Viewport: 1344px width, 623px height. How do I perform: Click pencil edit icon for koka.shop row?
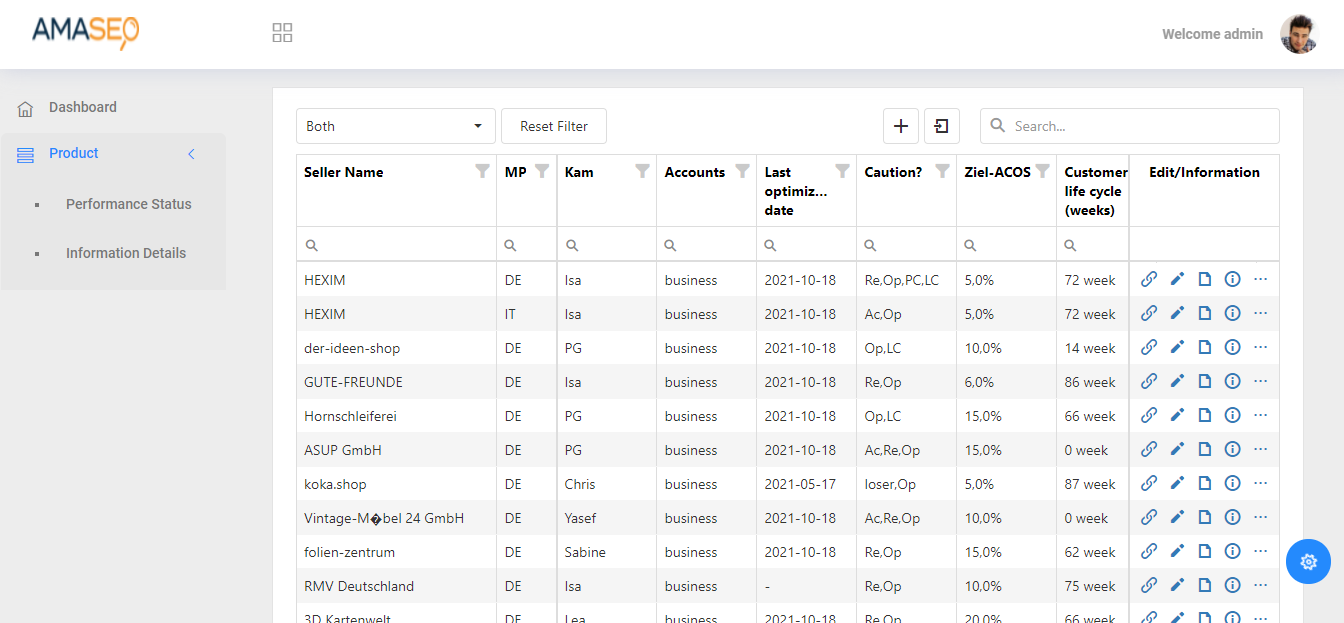coord(1177,484)
